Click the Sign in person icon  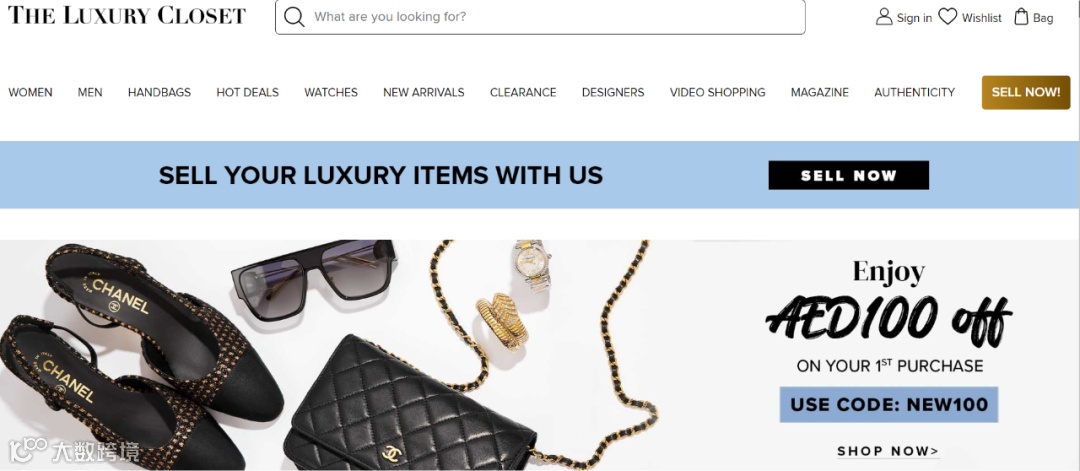(884, 17)
